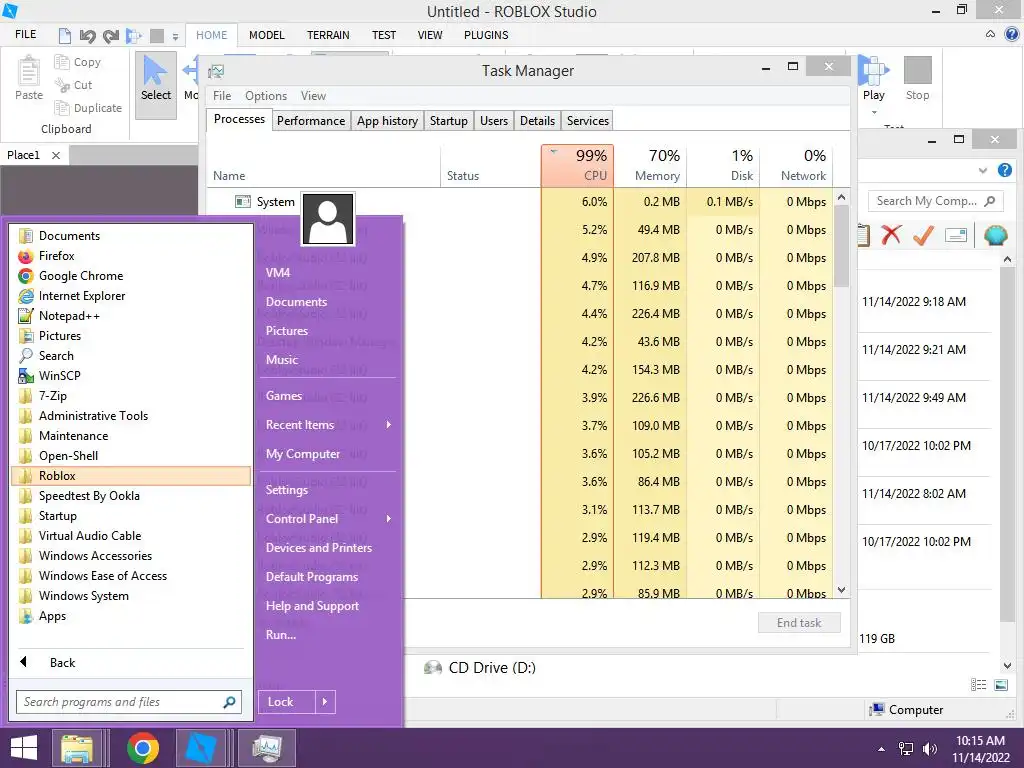The width and height of the screenshot is (1024, 768).
Task: Open Internet Explorer from the programs list
Action: [131, 296]
